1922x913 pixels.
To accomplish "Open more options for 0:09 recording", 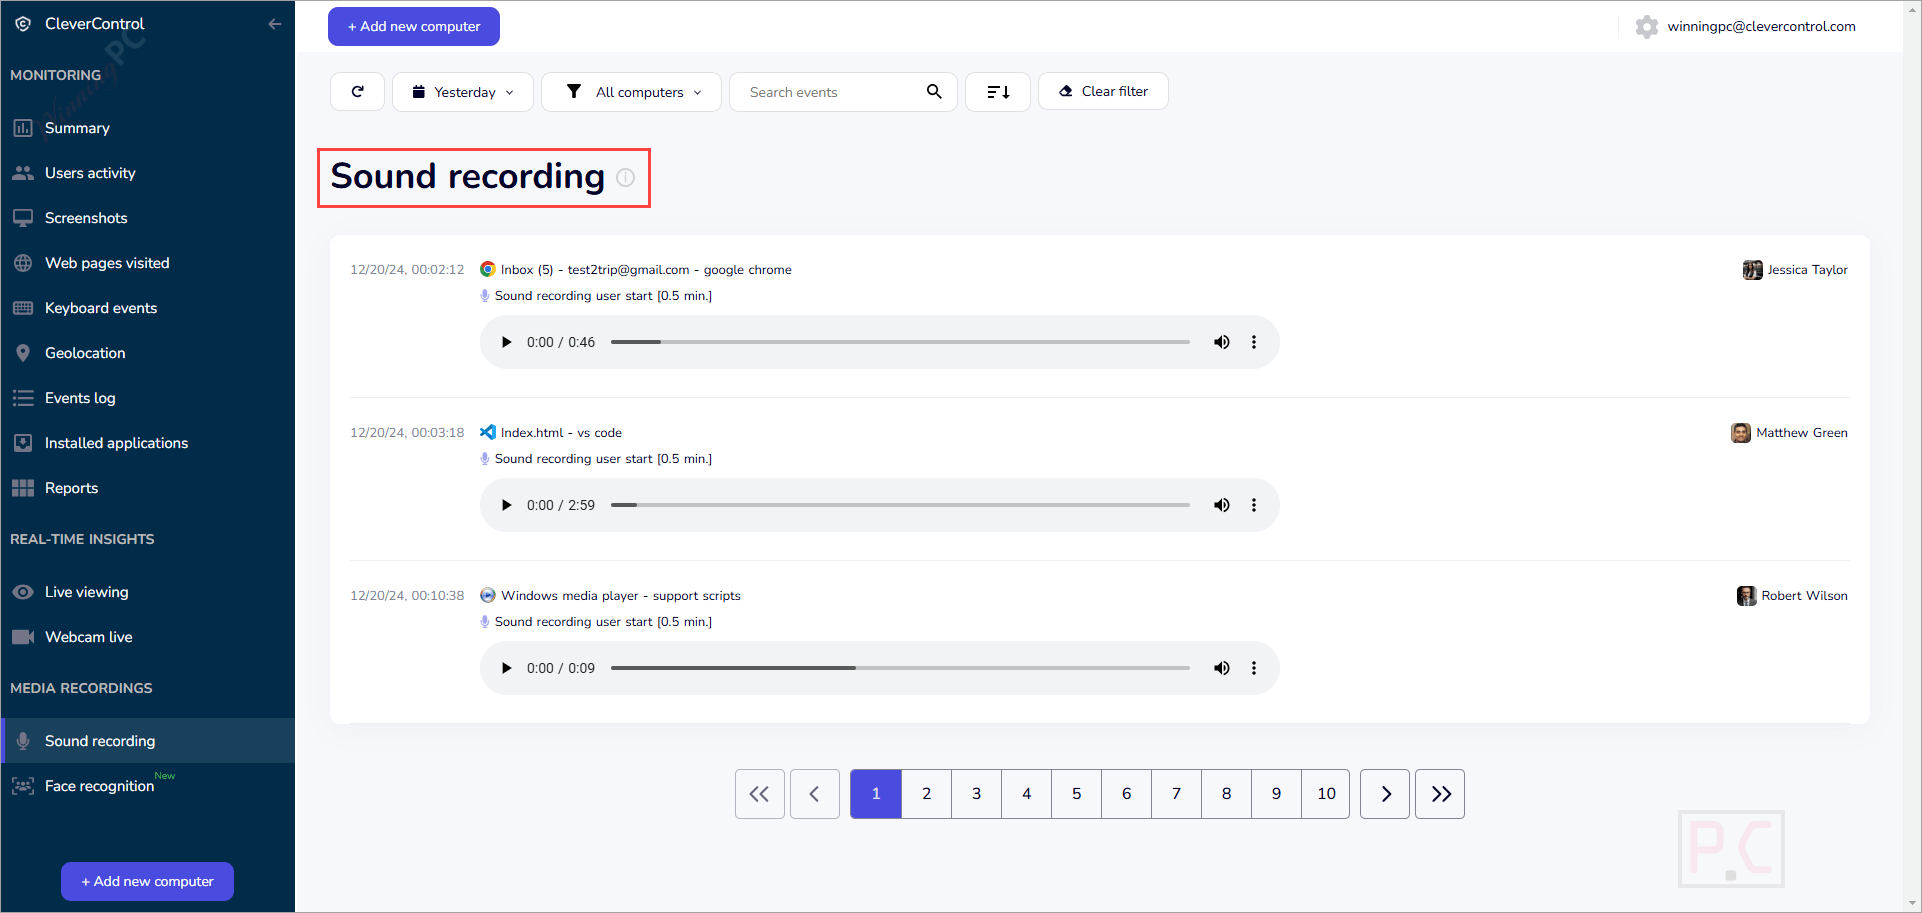I will 1254,668.
